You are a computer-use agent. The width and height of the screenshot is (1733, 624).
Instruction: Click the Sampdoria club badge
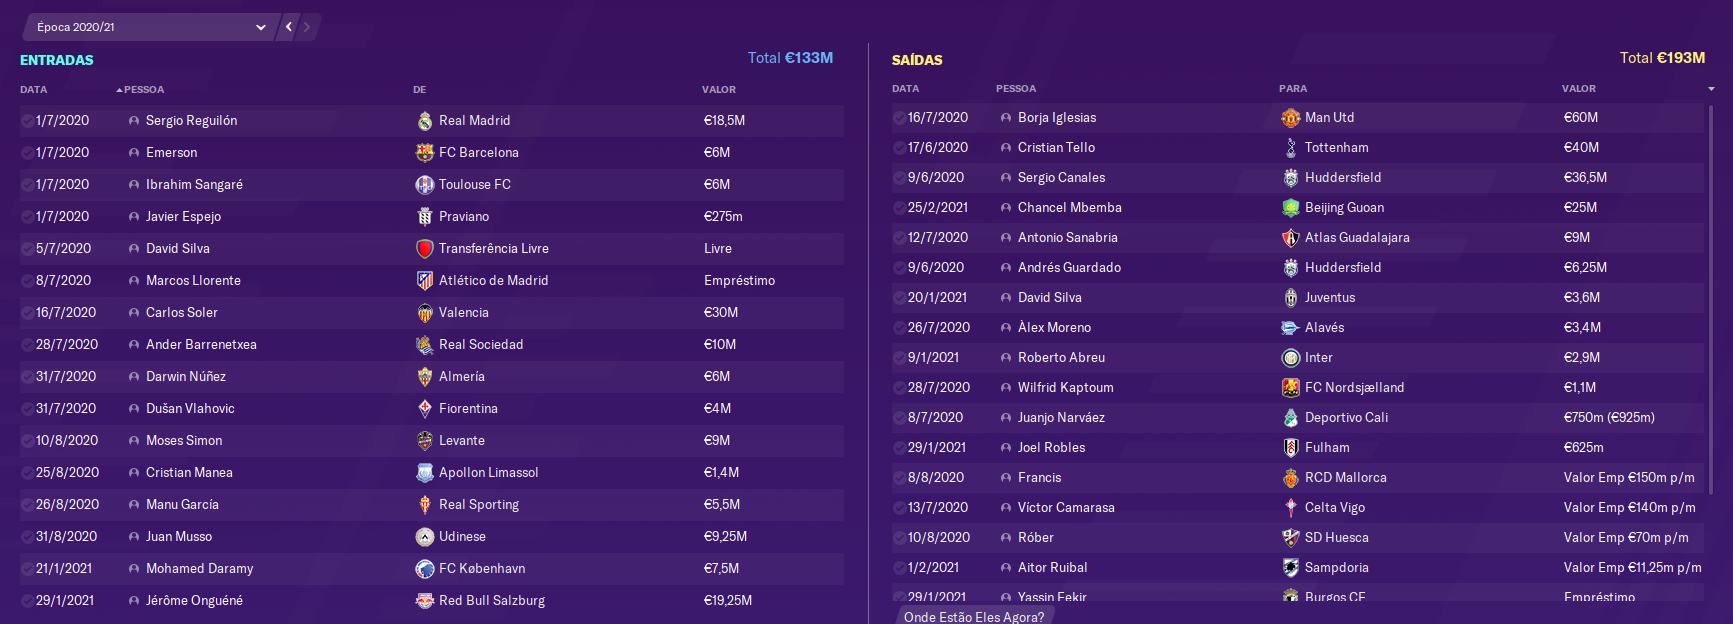[1291, 568]
